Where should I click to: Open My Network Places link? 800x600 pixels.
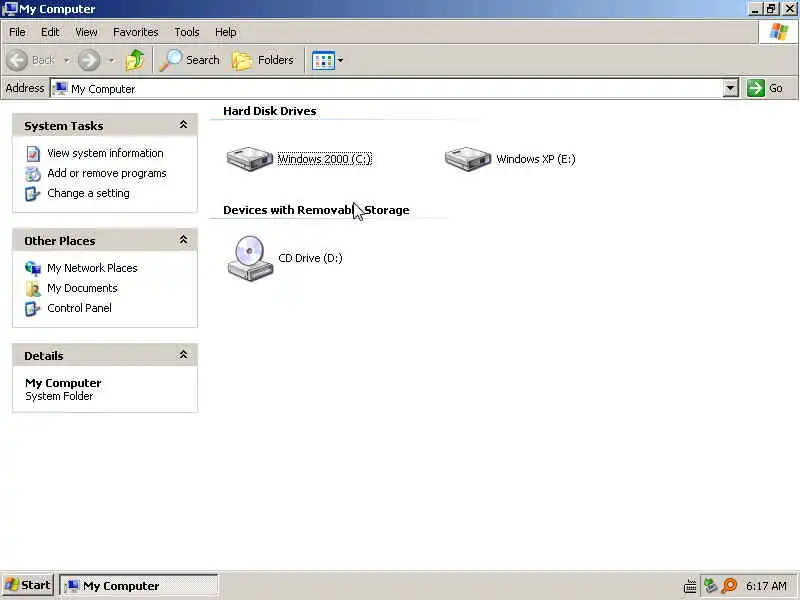click(92, 268)
